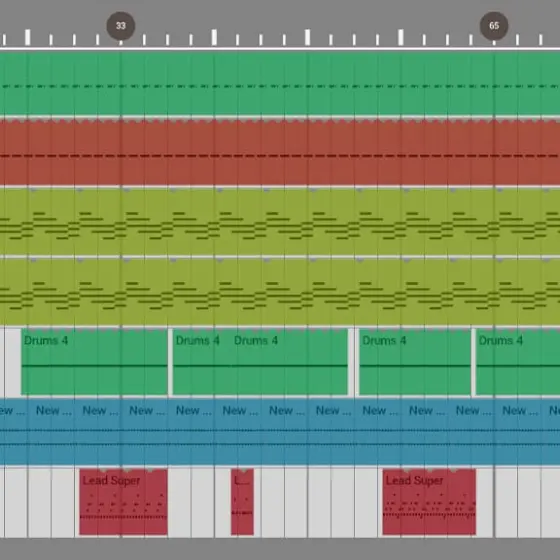Select the upper olive arpeggio track

280,222
